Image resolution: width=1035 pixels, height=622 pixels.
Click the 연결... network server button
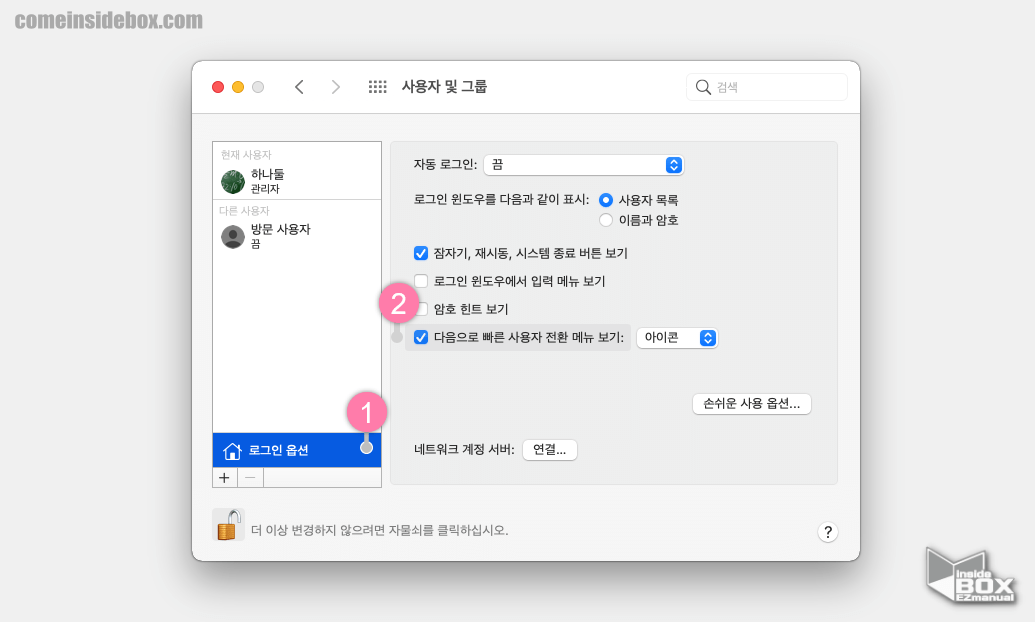(549, 450)
